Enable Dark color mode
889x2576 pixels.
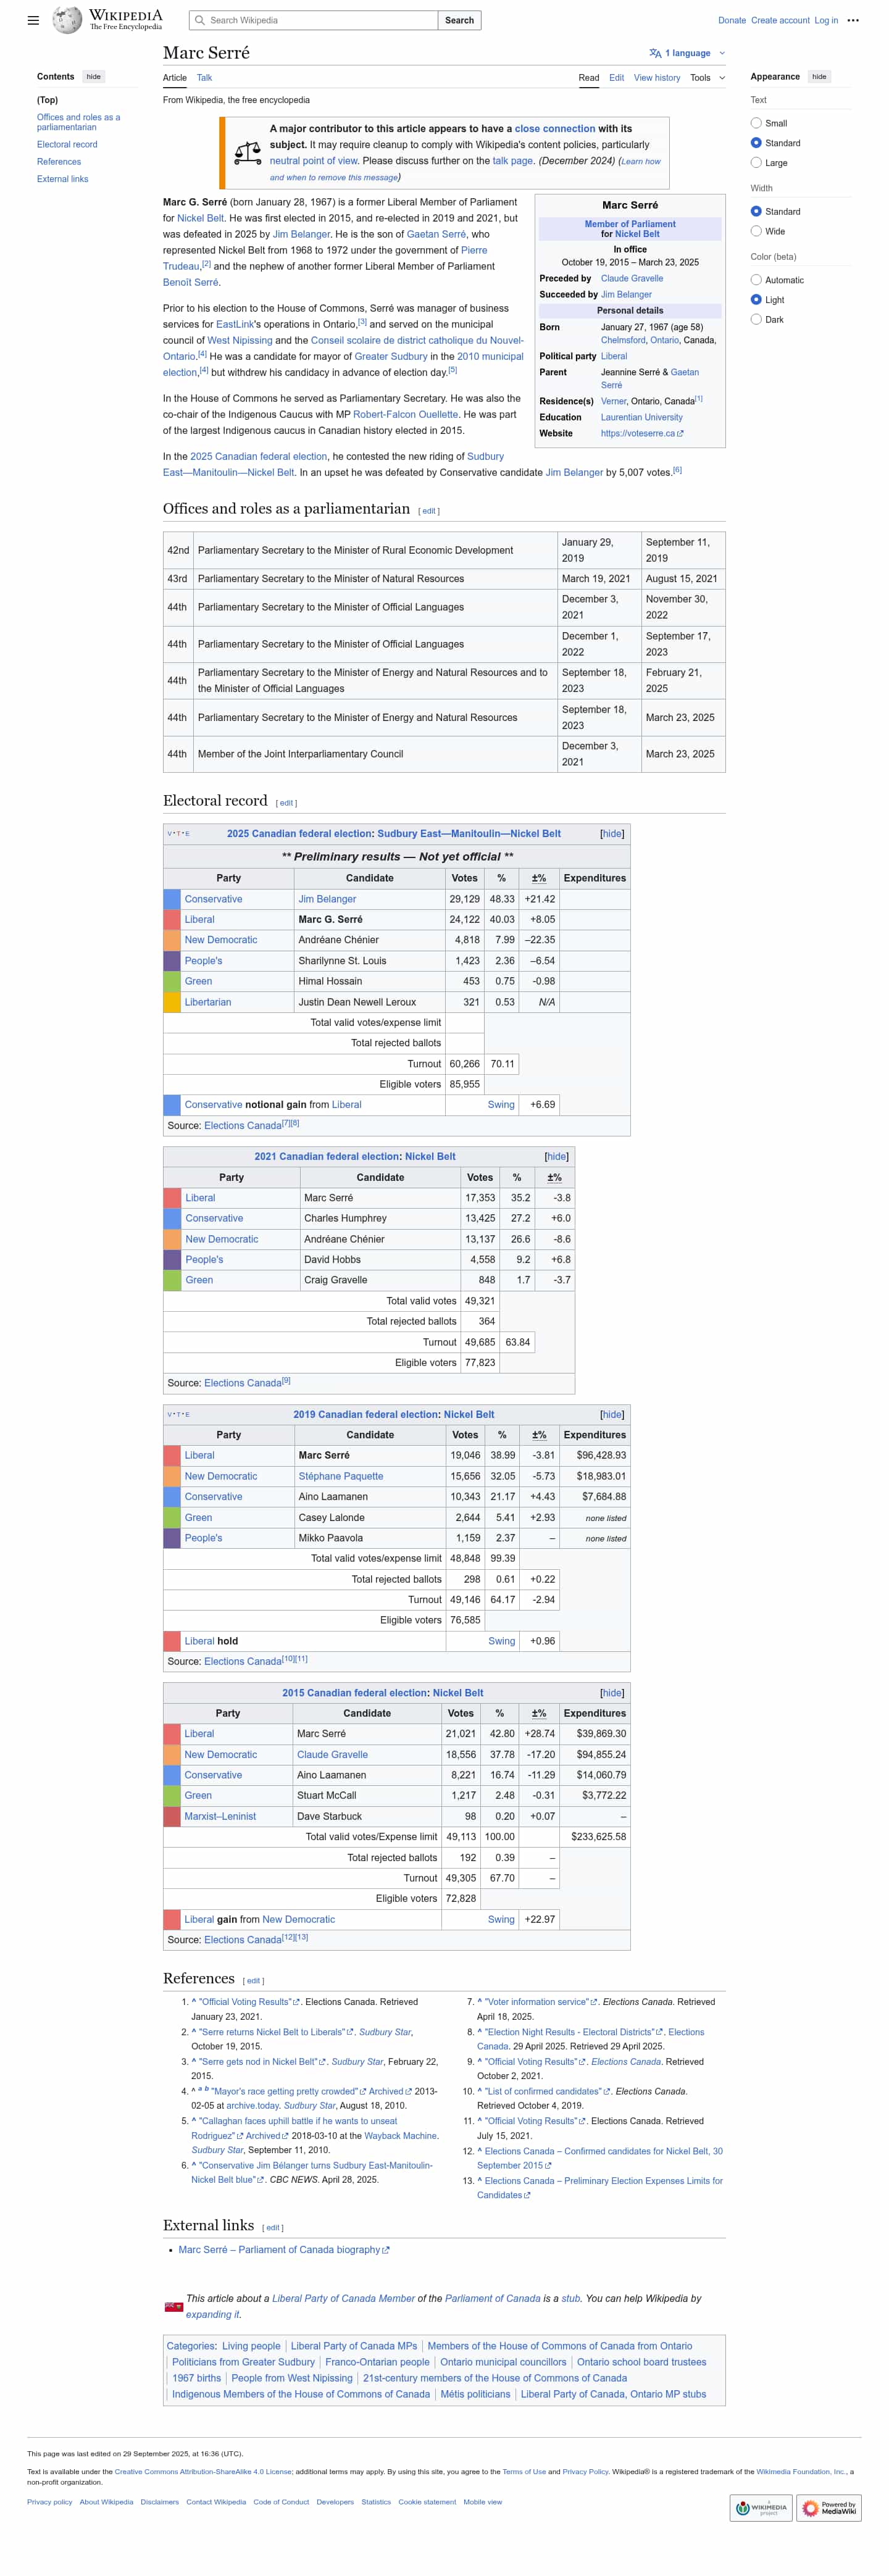coord(756,320)
